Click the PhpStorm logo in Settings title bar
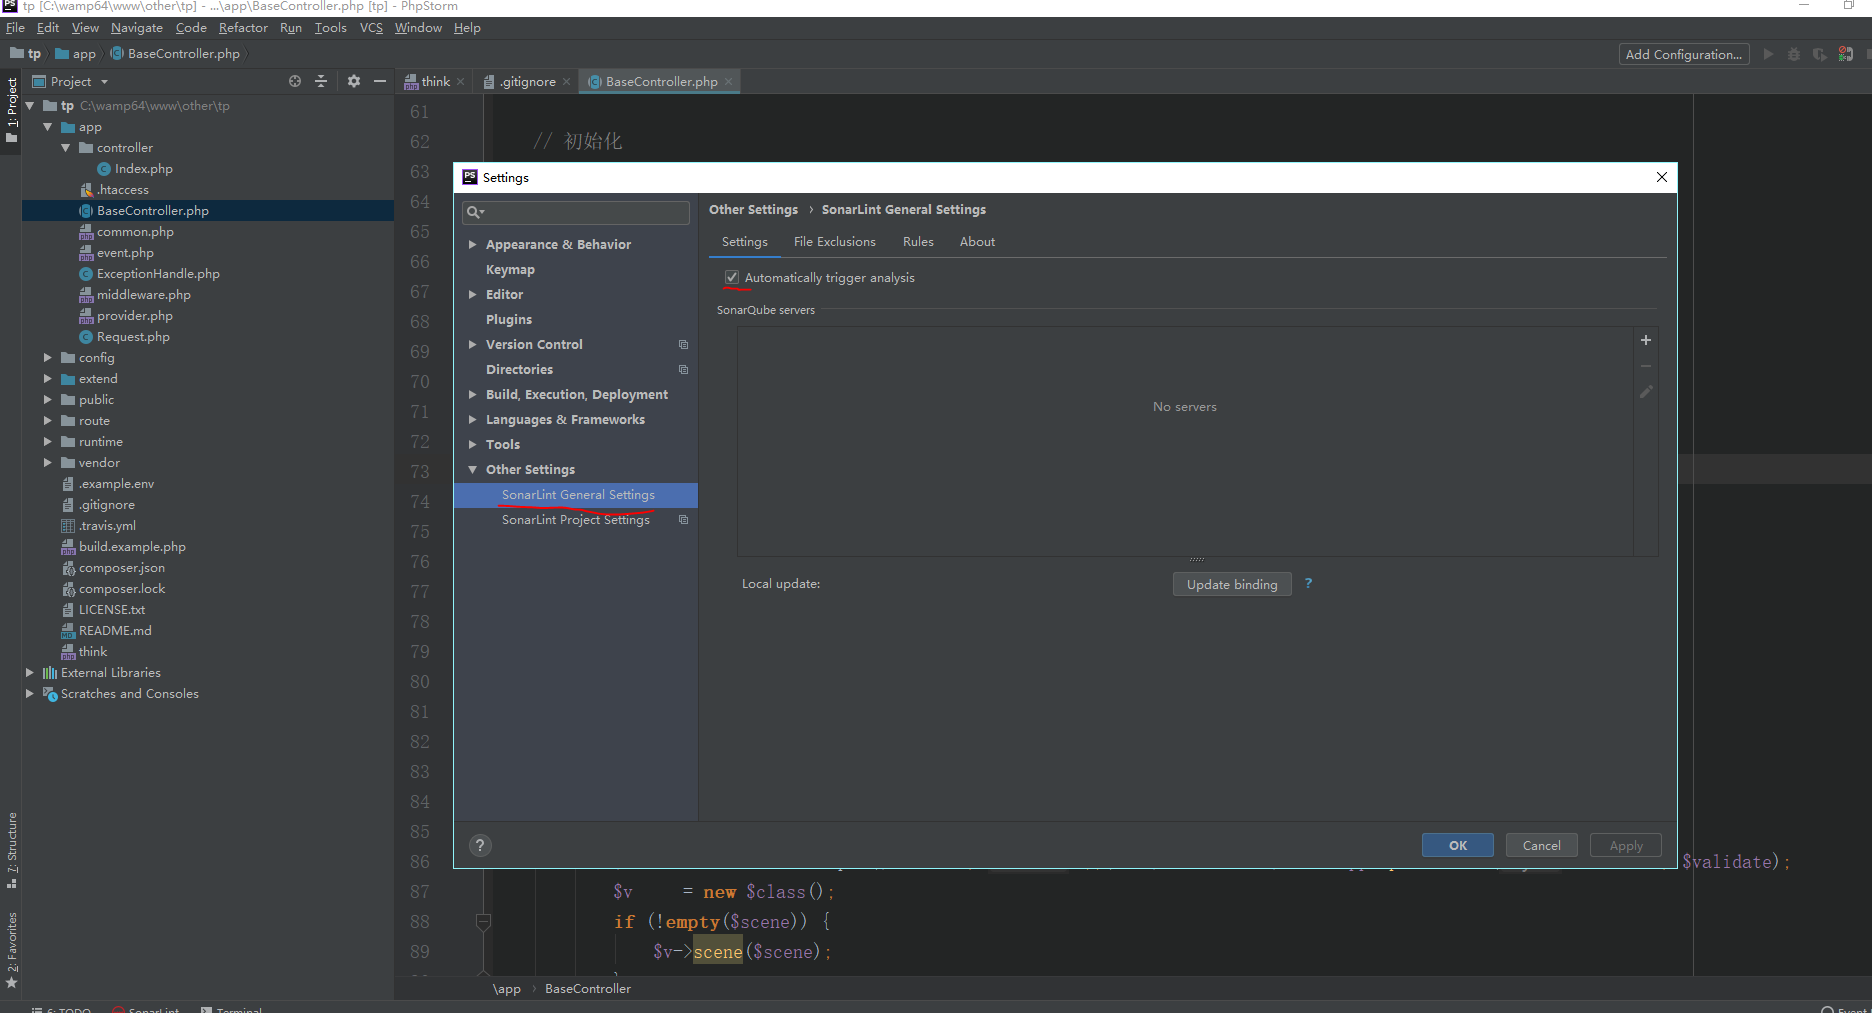The width and height of the screenshot is (1872, 1013). point(470,177)
